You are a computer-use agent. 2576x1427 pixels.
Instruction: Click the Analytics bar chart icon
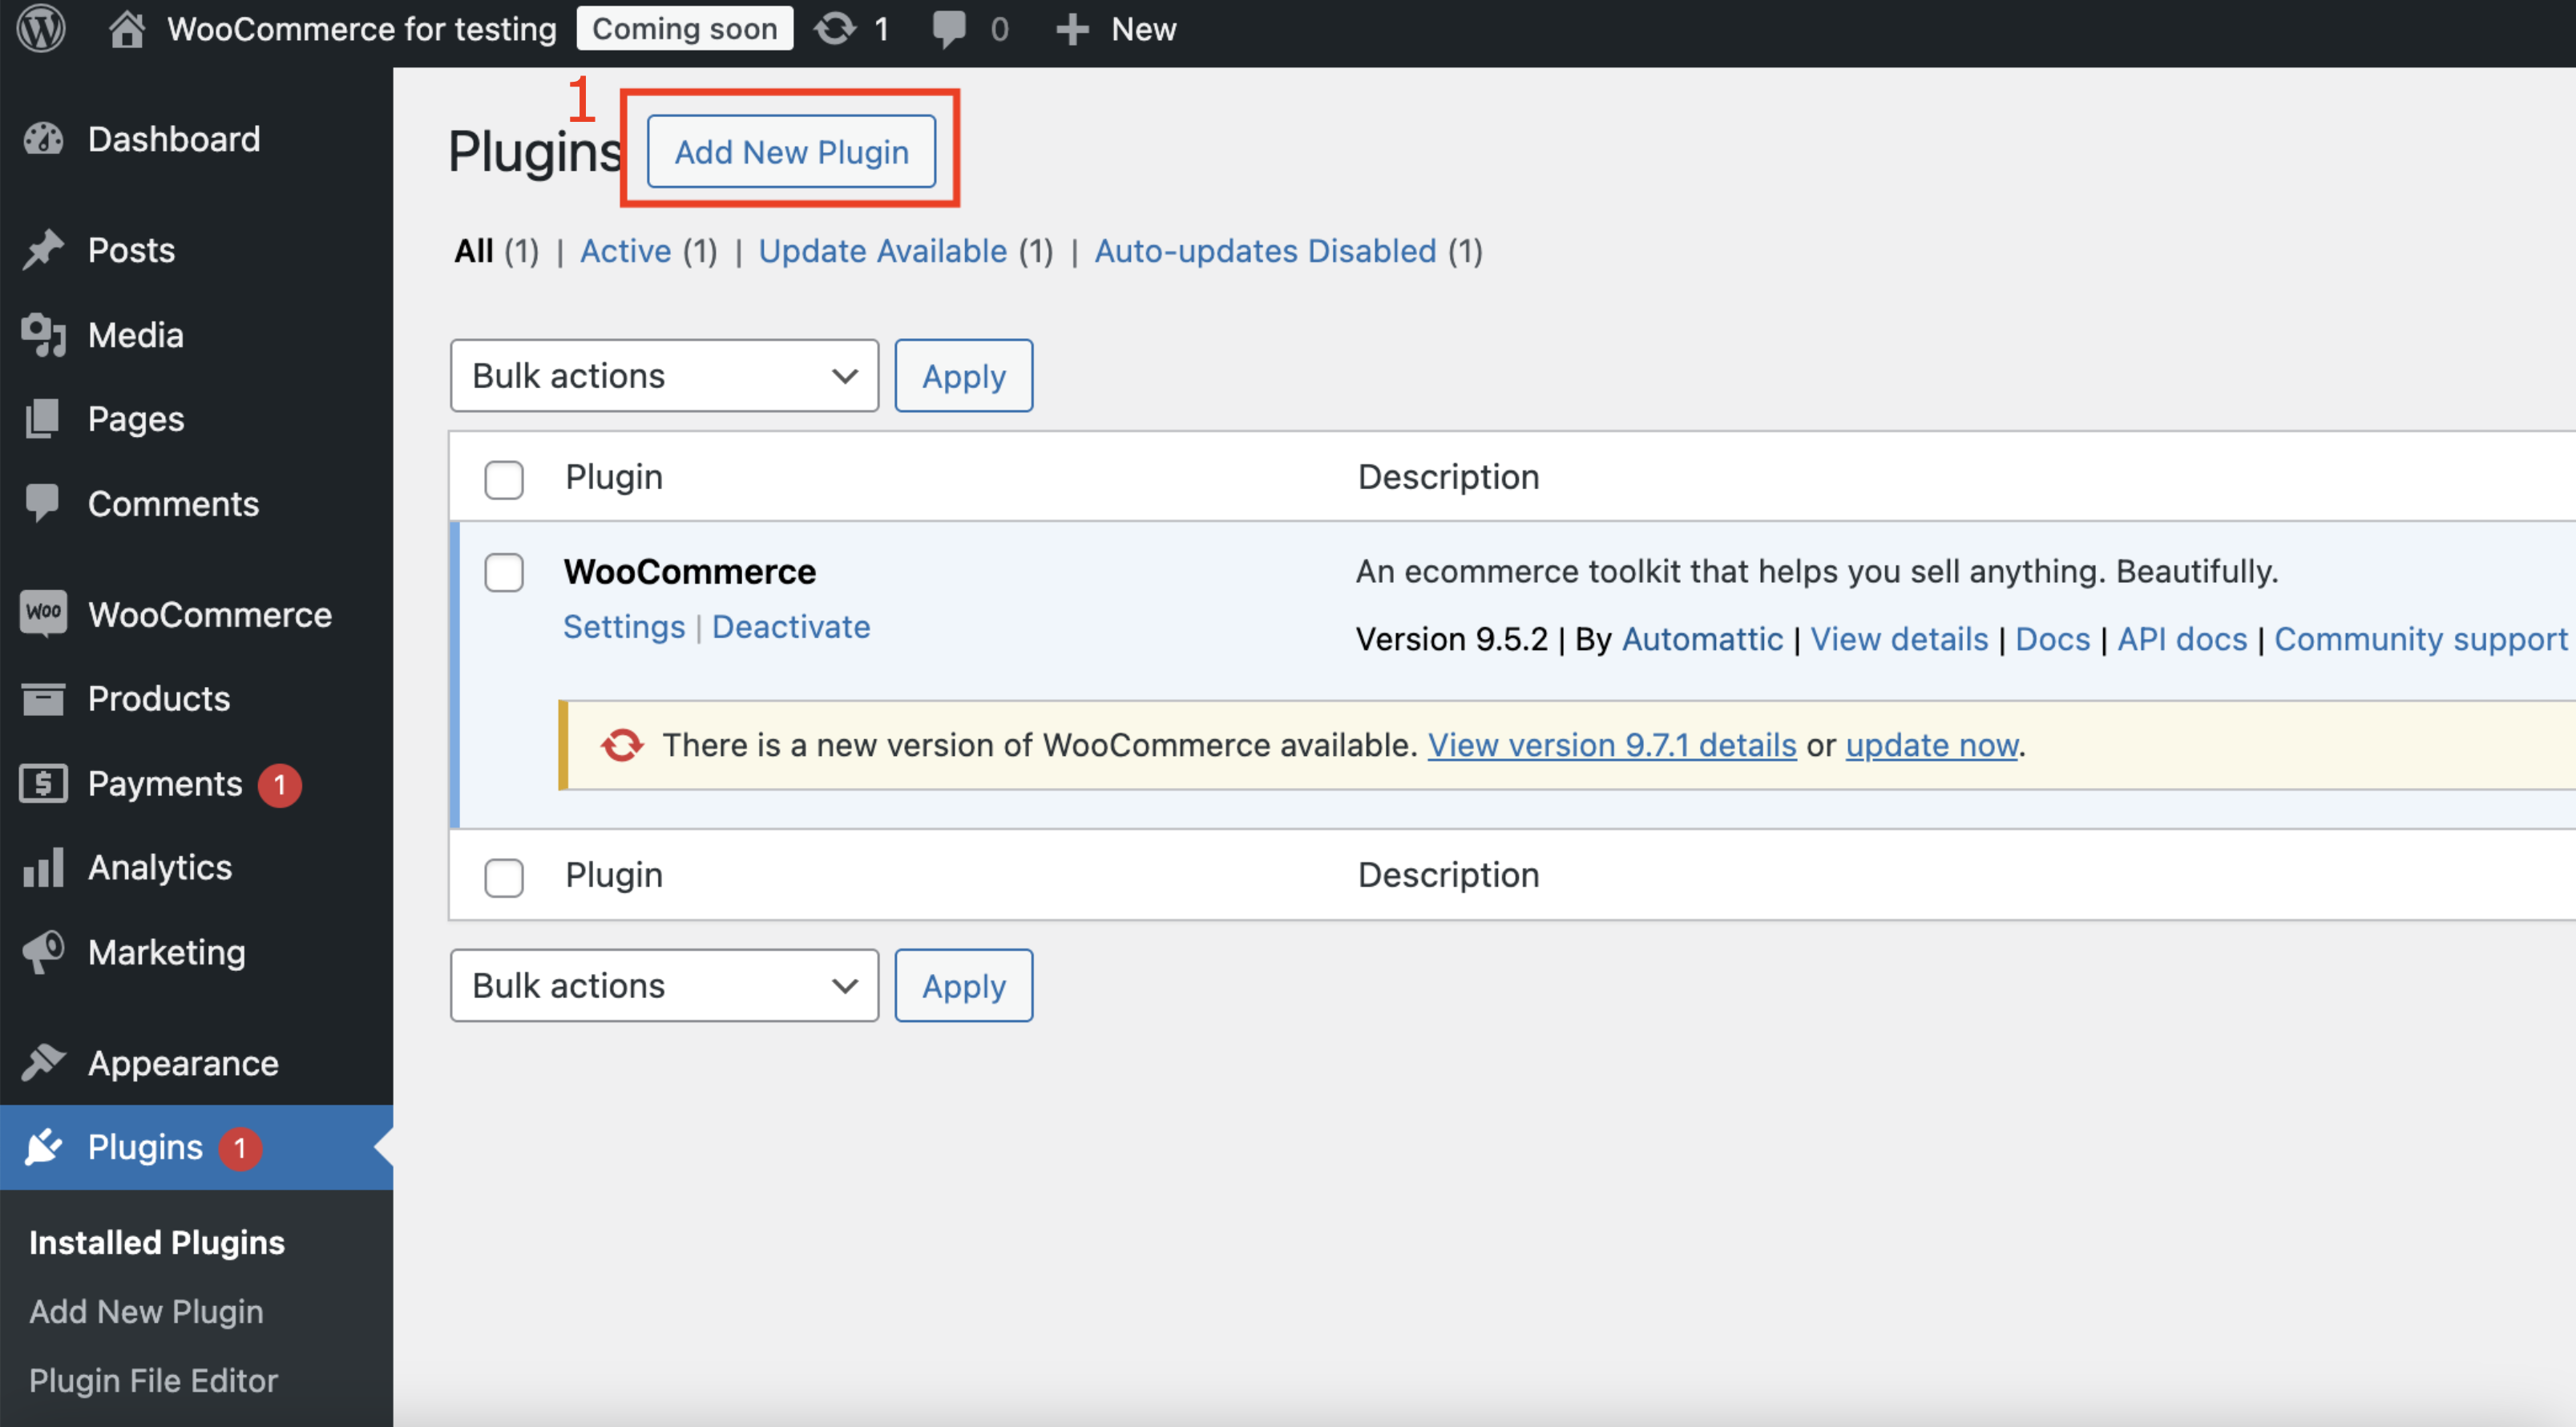43,867
